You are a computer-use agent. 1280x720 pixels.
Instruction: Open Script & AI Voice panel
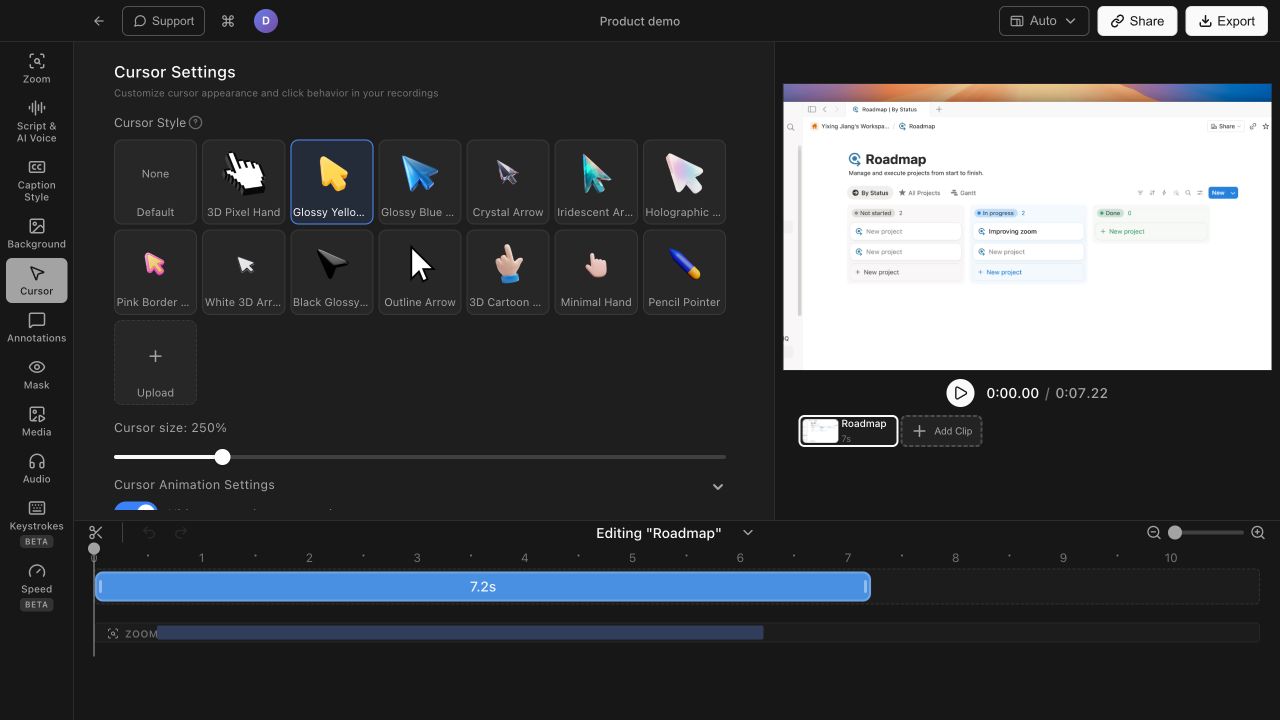[37, 121]
